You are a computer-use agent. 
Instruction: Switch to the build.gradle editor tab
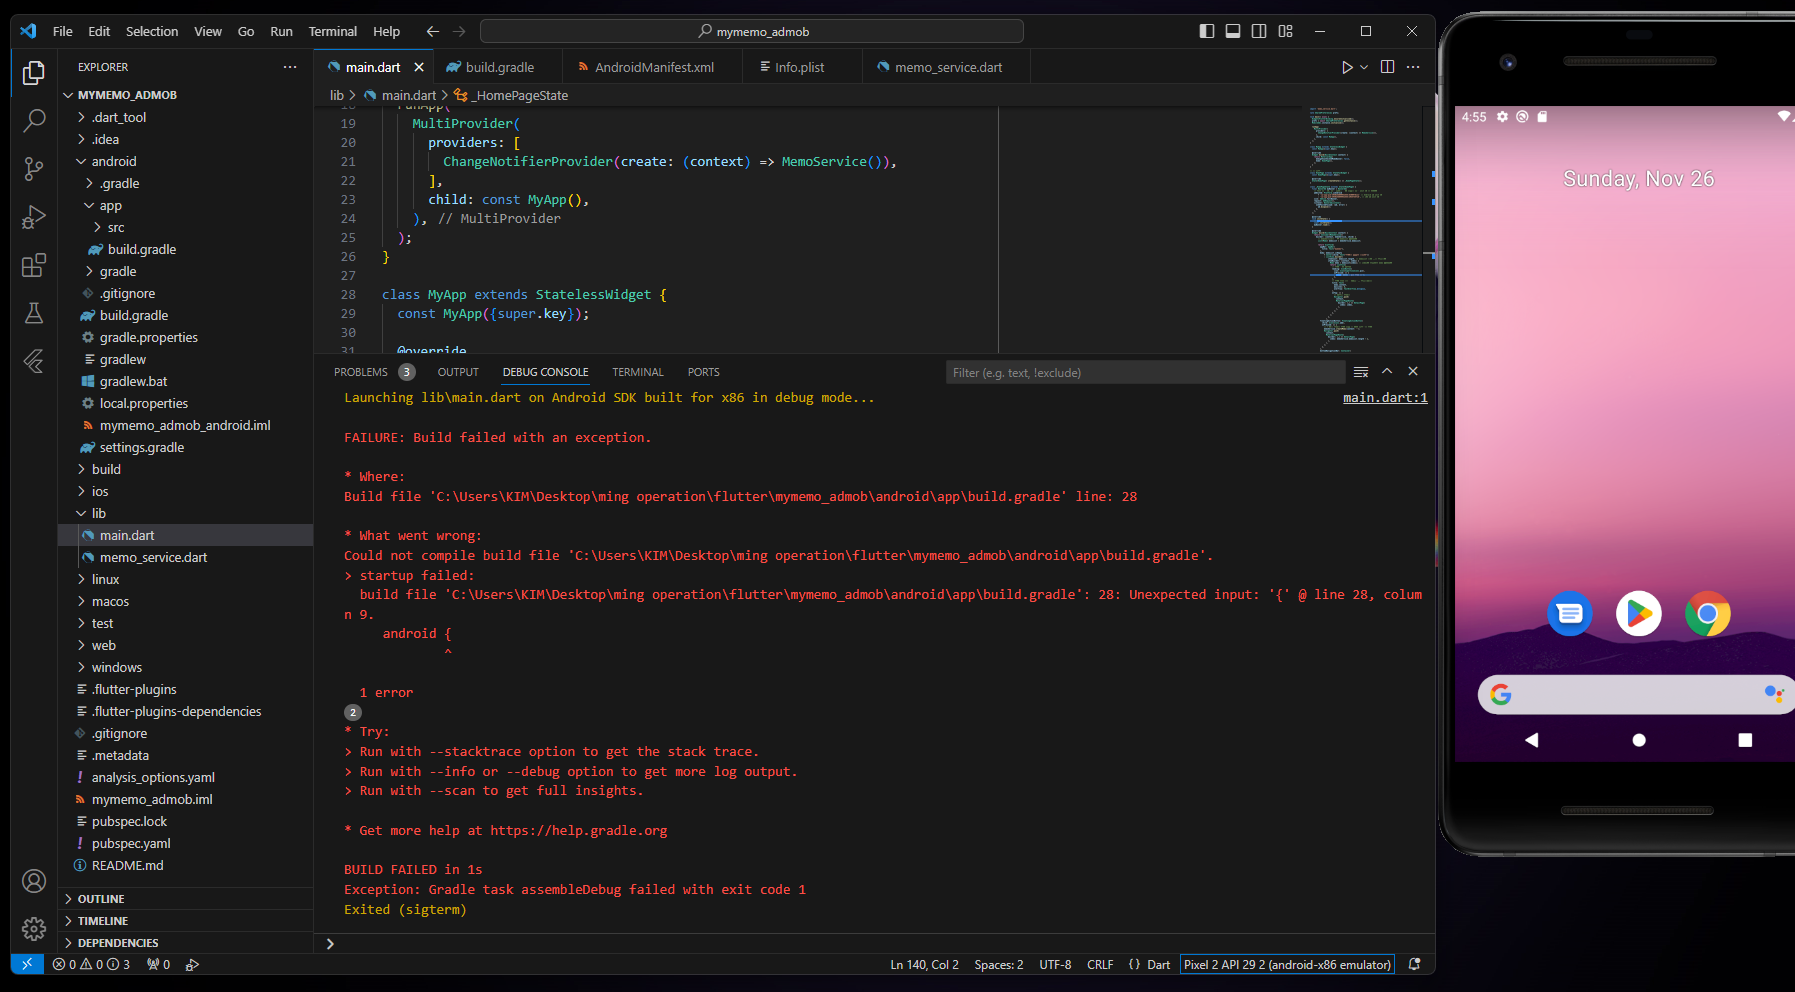(x=498, y=67)
